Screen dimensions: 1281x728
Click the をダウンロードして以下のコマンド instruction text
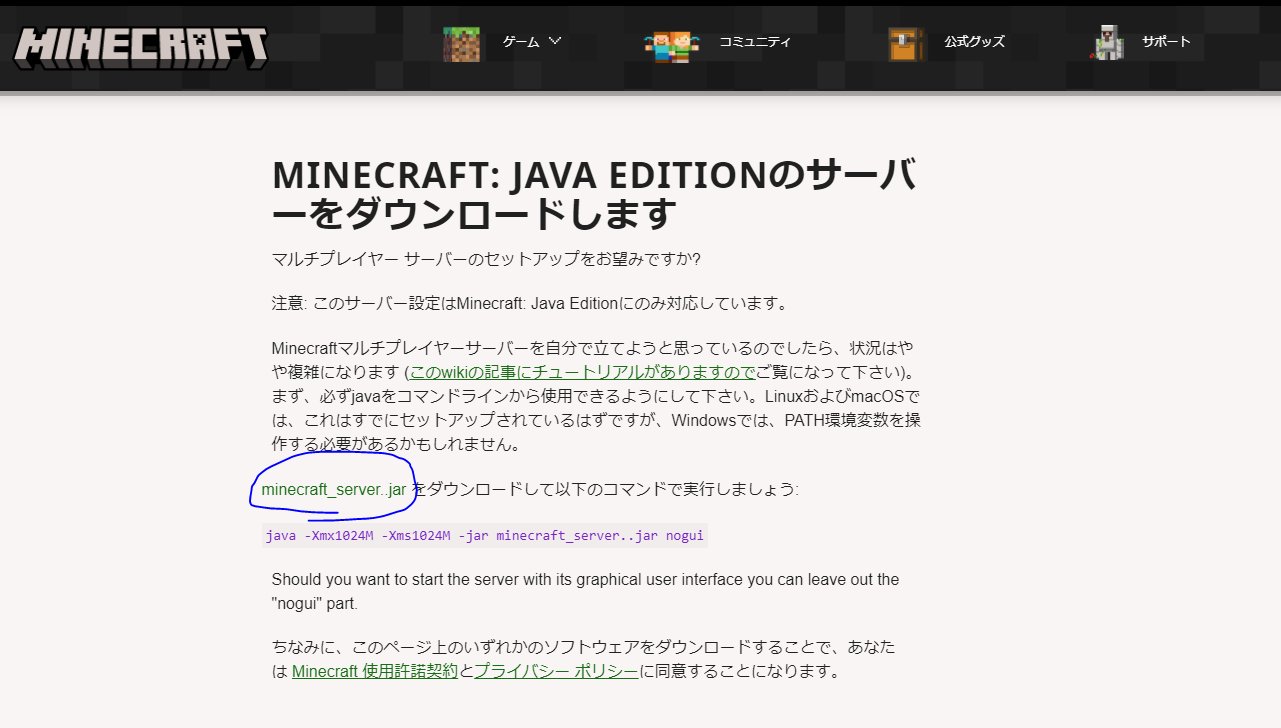(606, 490)
